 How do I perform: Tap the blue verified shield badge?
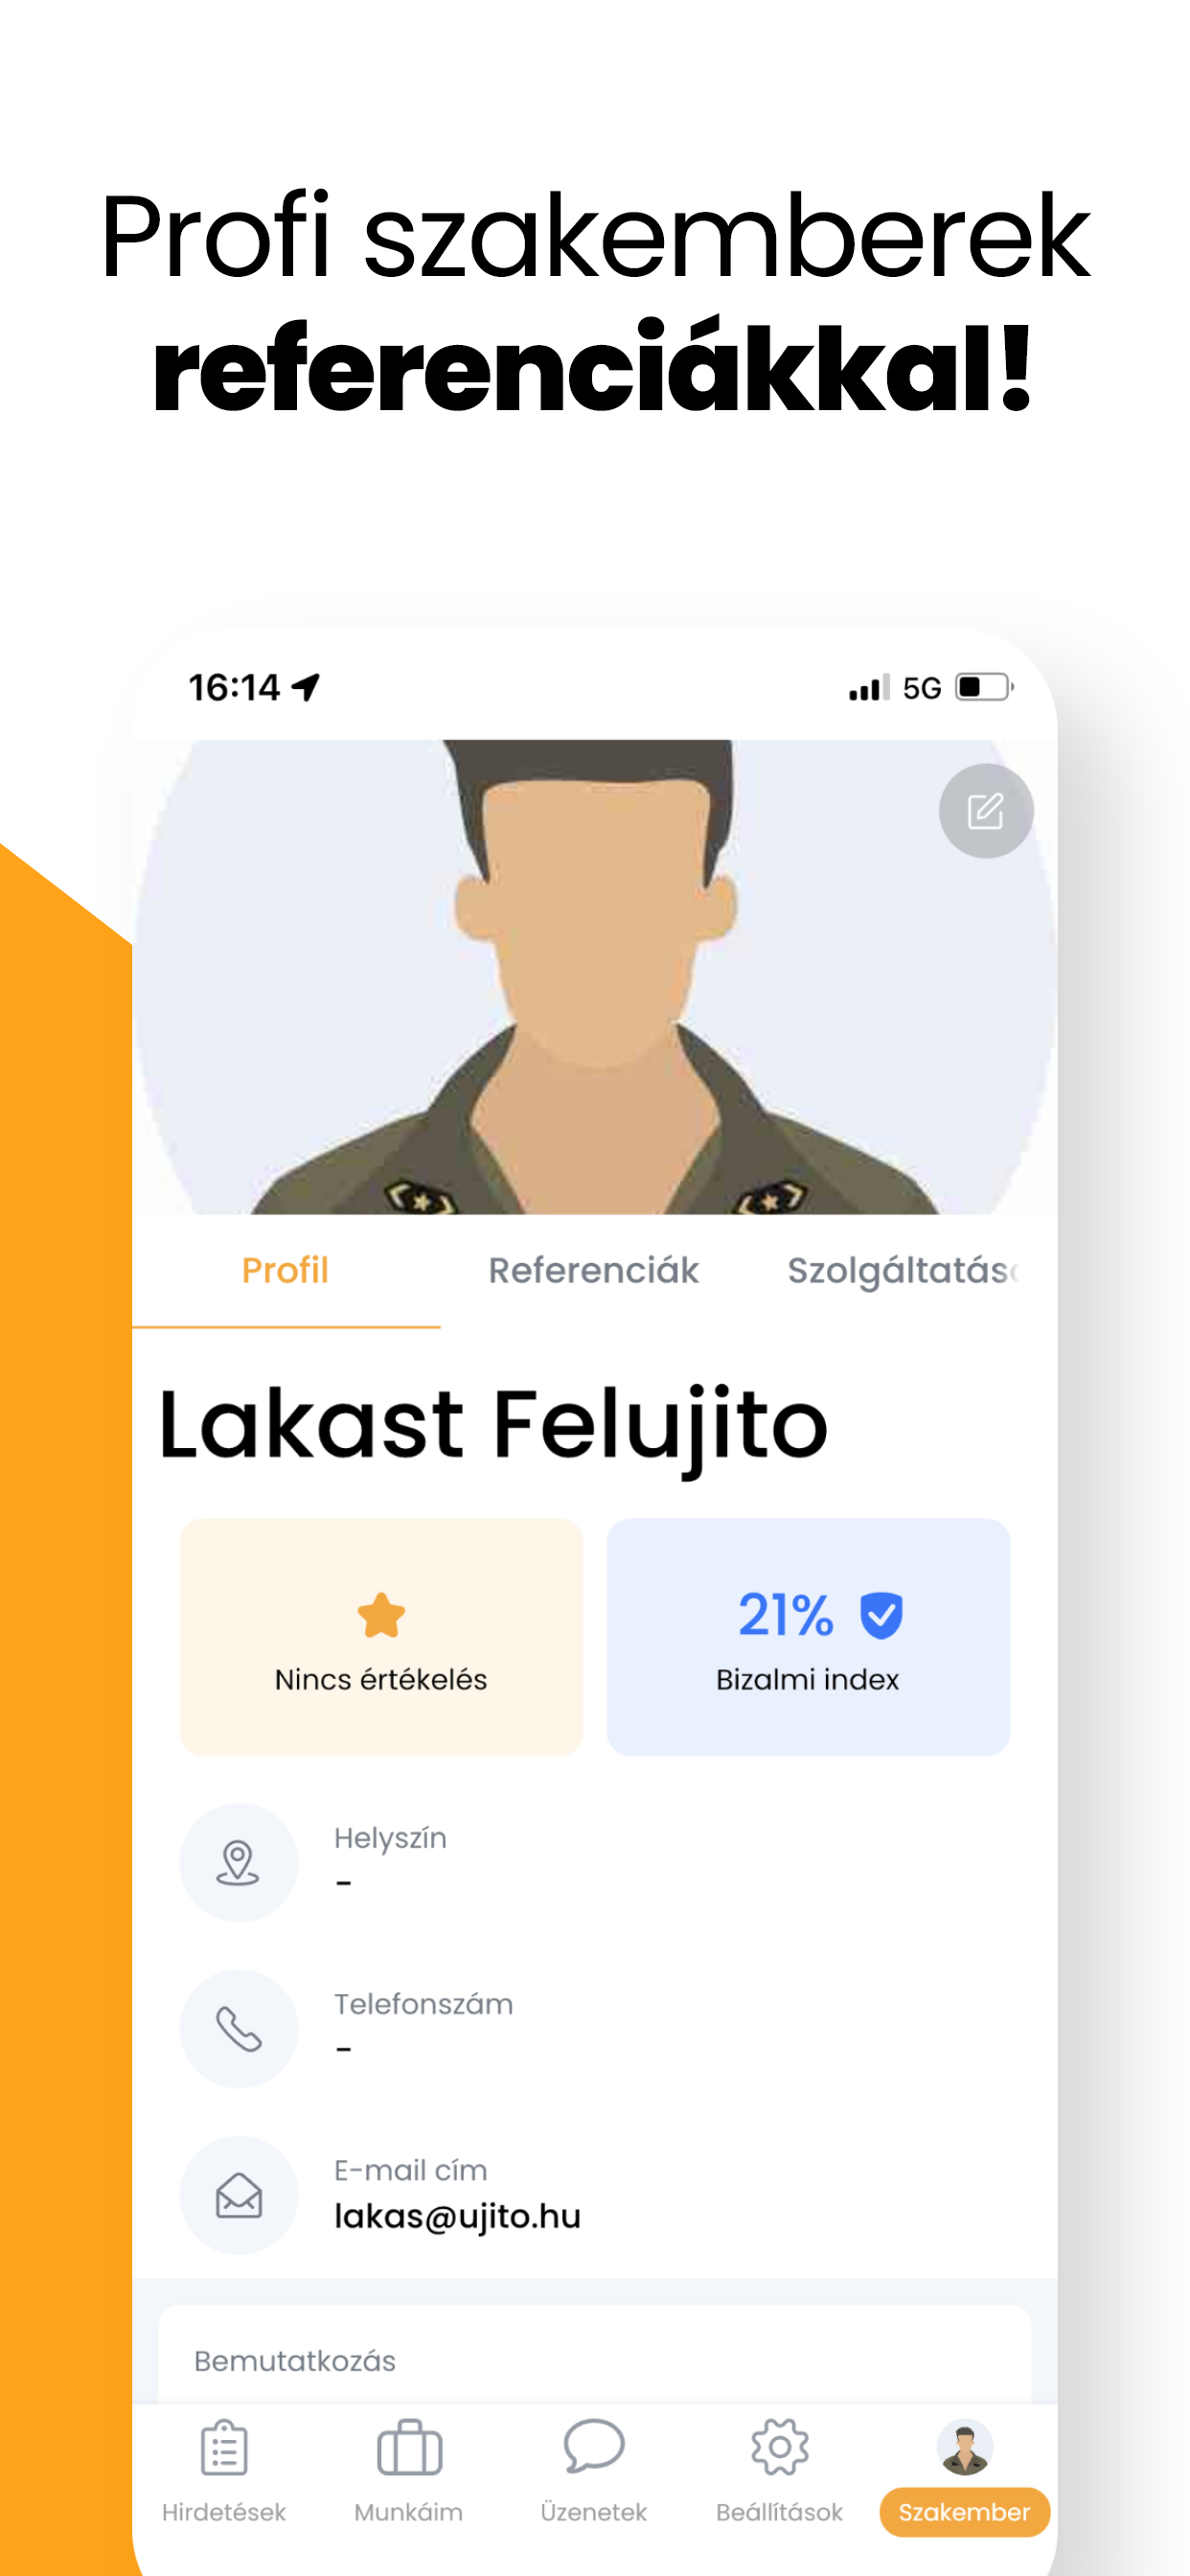(x=881, y=1615)
